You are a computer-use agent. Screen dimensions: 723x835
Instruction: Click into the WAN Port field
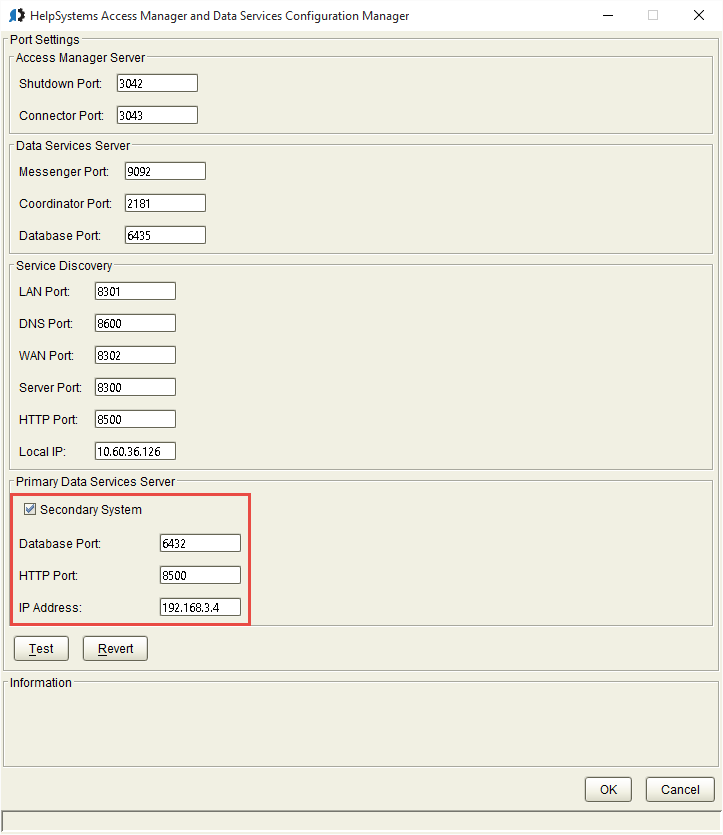point(135,355)
